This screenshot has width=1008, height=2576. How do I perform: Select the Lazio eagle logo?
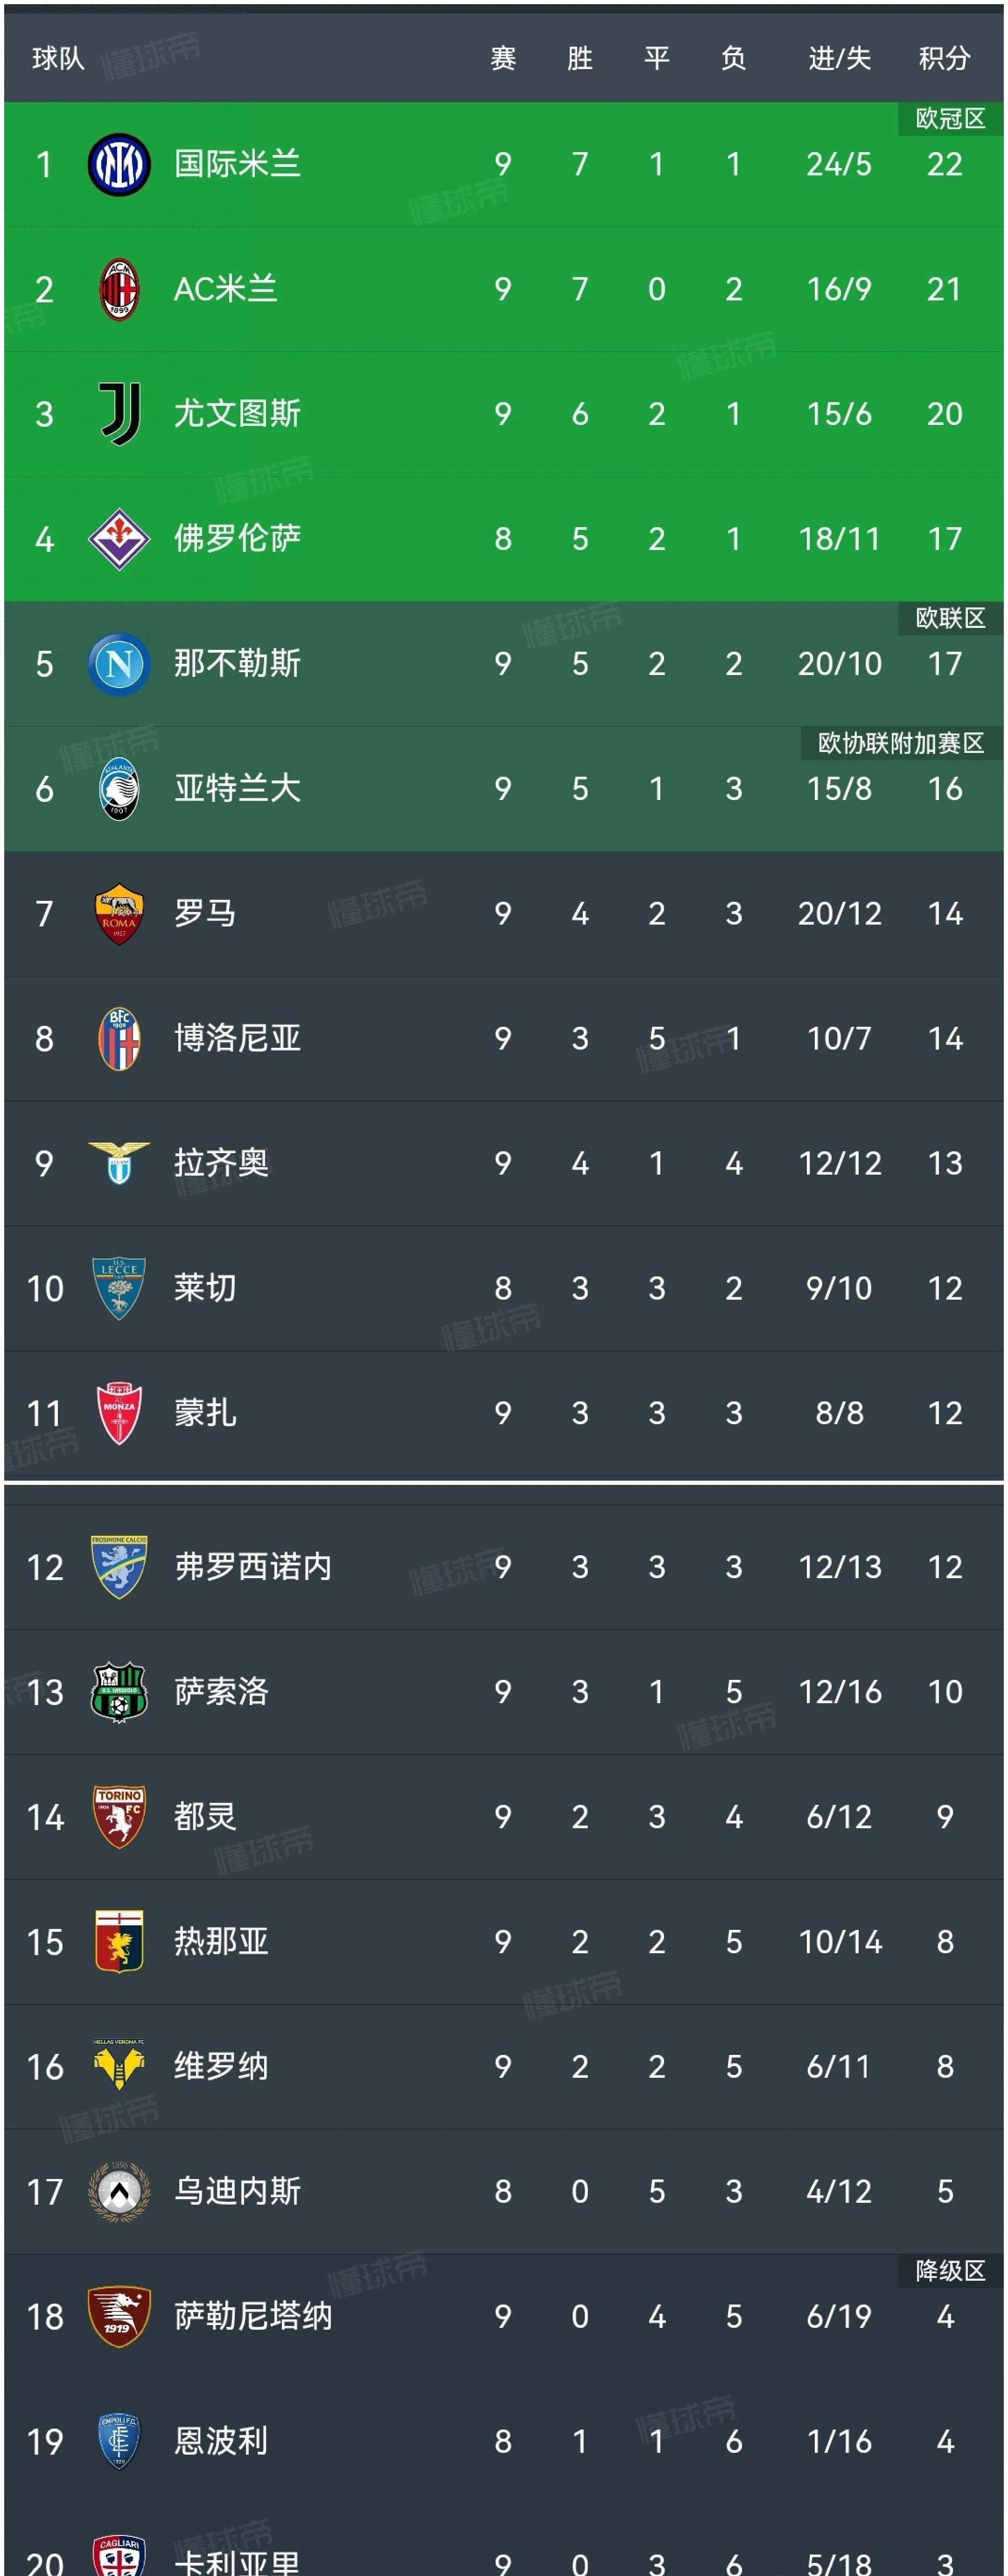[x=119, y=1163]
